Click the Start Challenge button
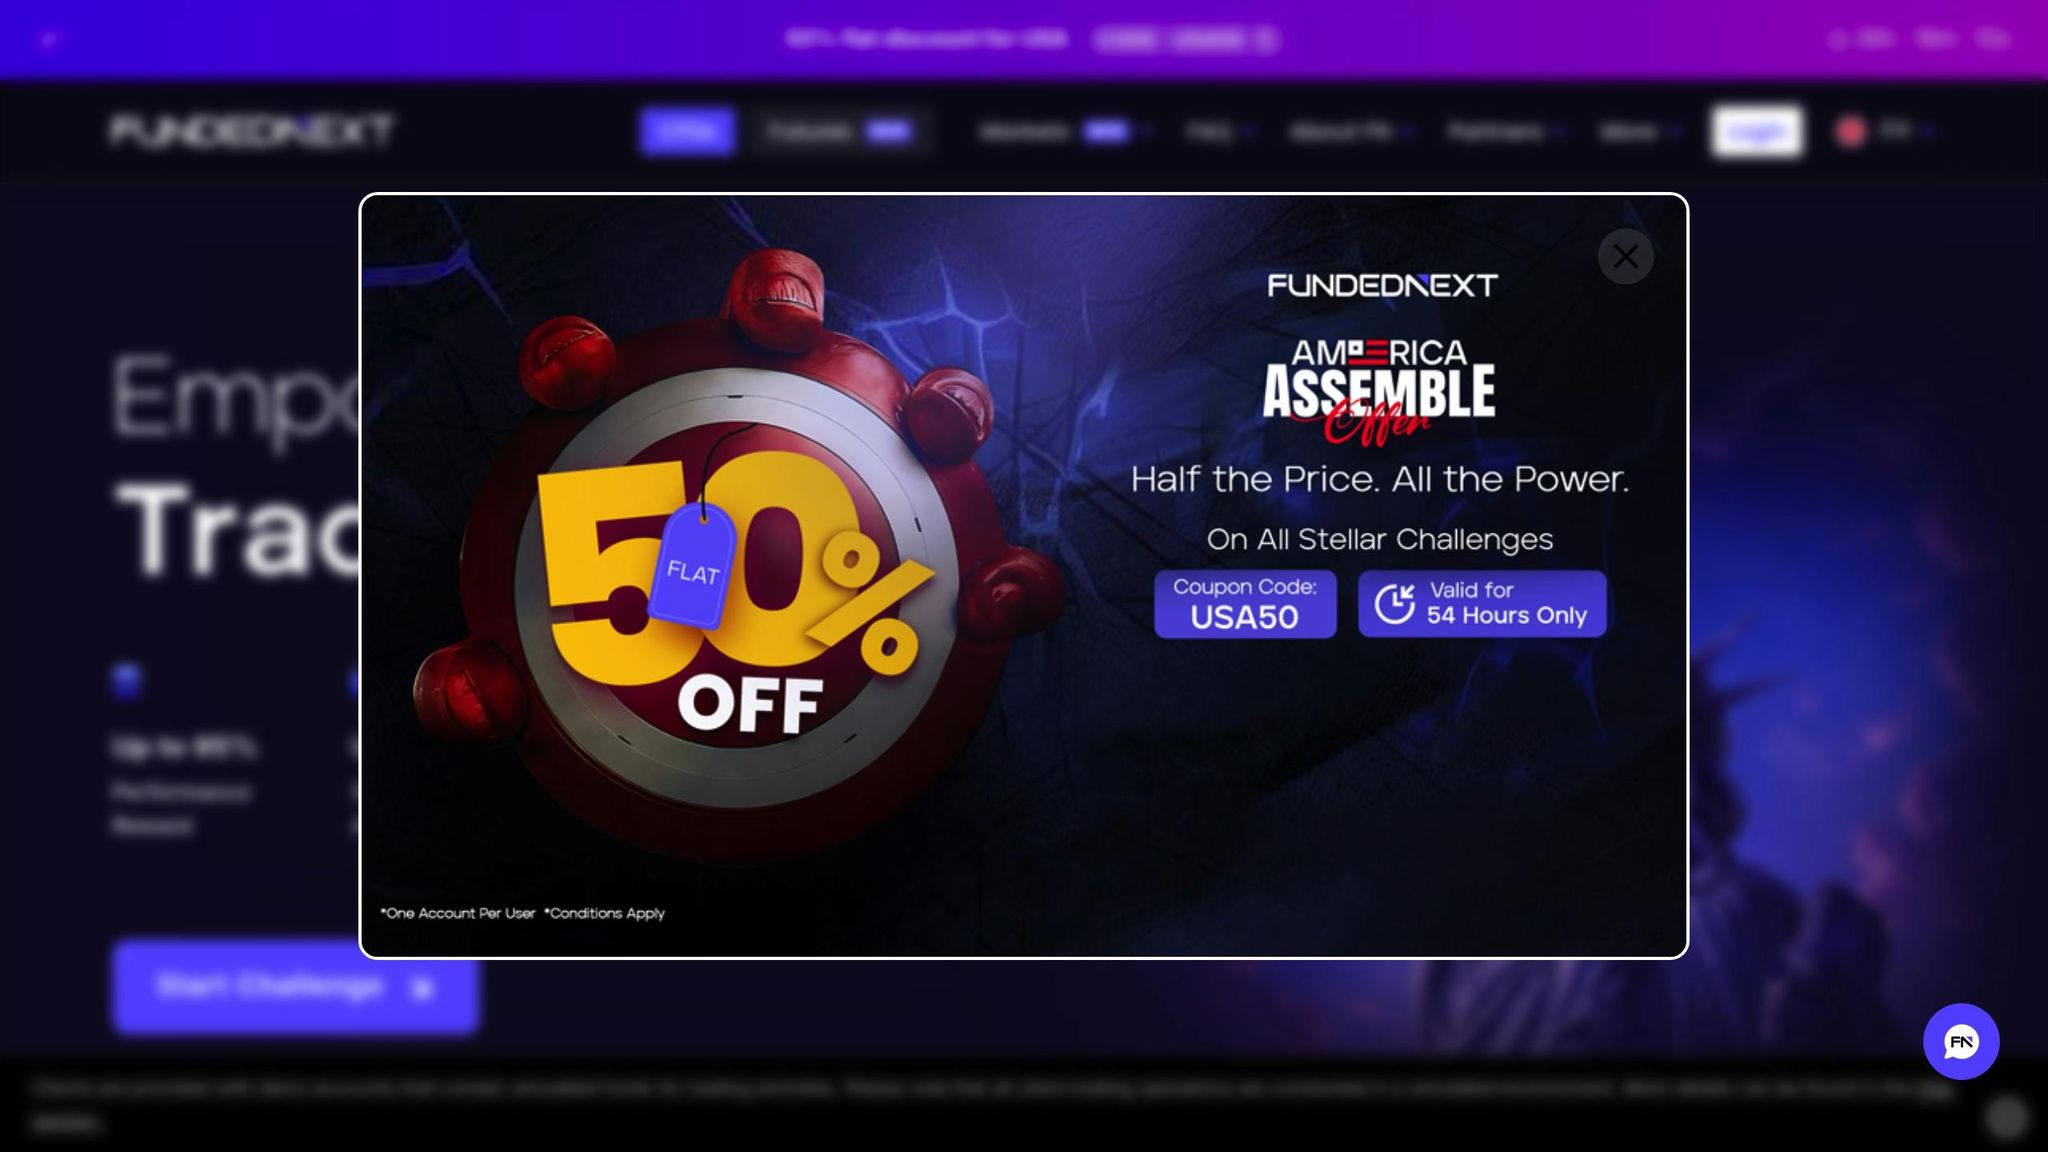 pos(296,987)
